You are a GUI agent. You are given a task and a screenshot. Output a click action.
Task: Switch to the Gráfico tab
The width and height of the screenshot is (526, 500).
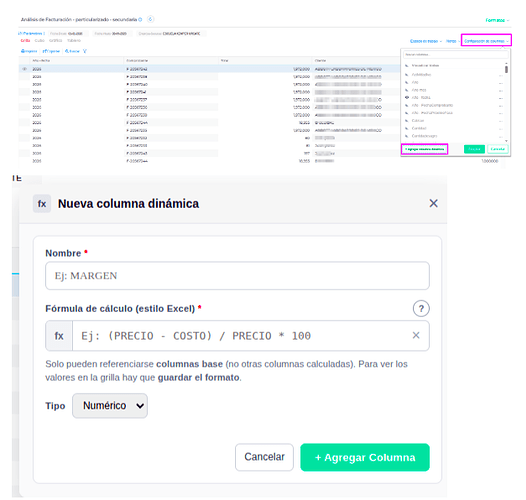click(x=56, y=40)
